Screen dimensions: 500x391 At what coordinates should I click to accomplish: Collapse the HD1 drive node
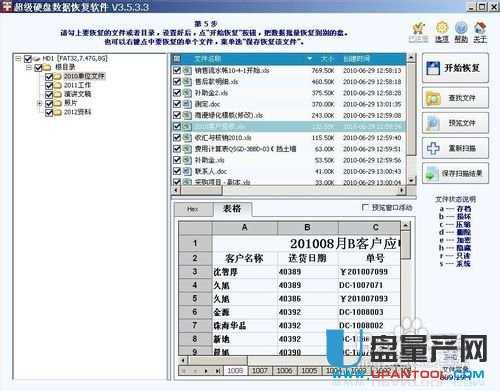coord(18,59)
